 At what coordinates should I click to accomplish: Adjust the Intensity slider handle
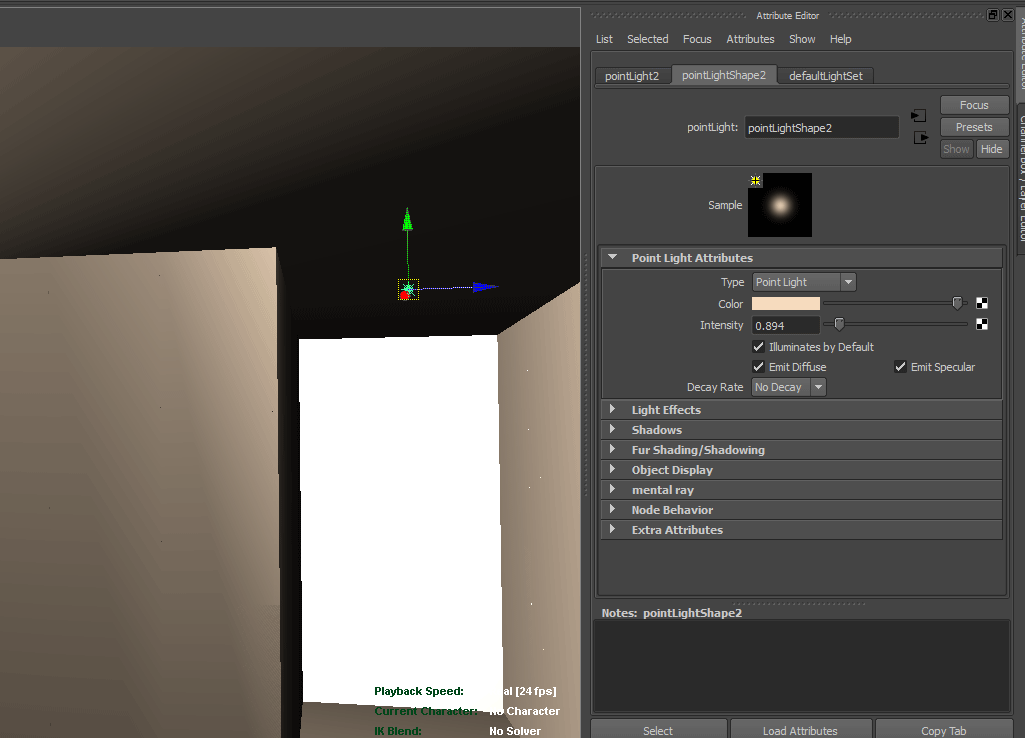tap(838, 324)
